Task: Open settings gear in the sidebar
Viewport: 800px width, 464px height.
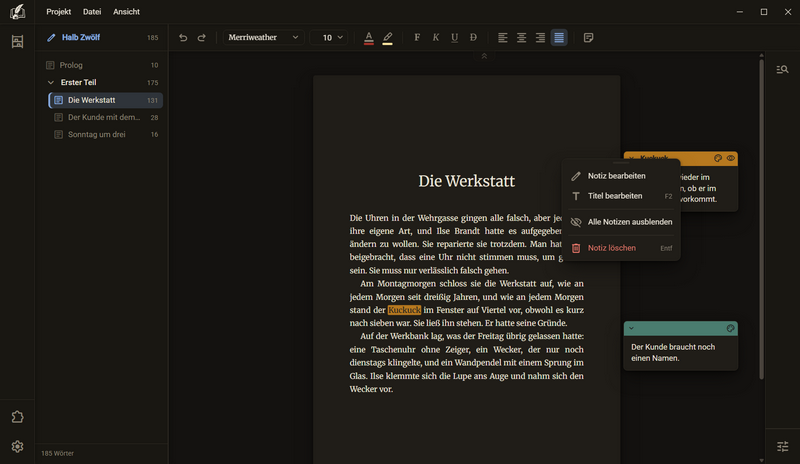Action: click(x=17, y=447)
